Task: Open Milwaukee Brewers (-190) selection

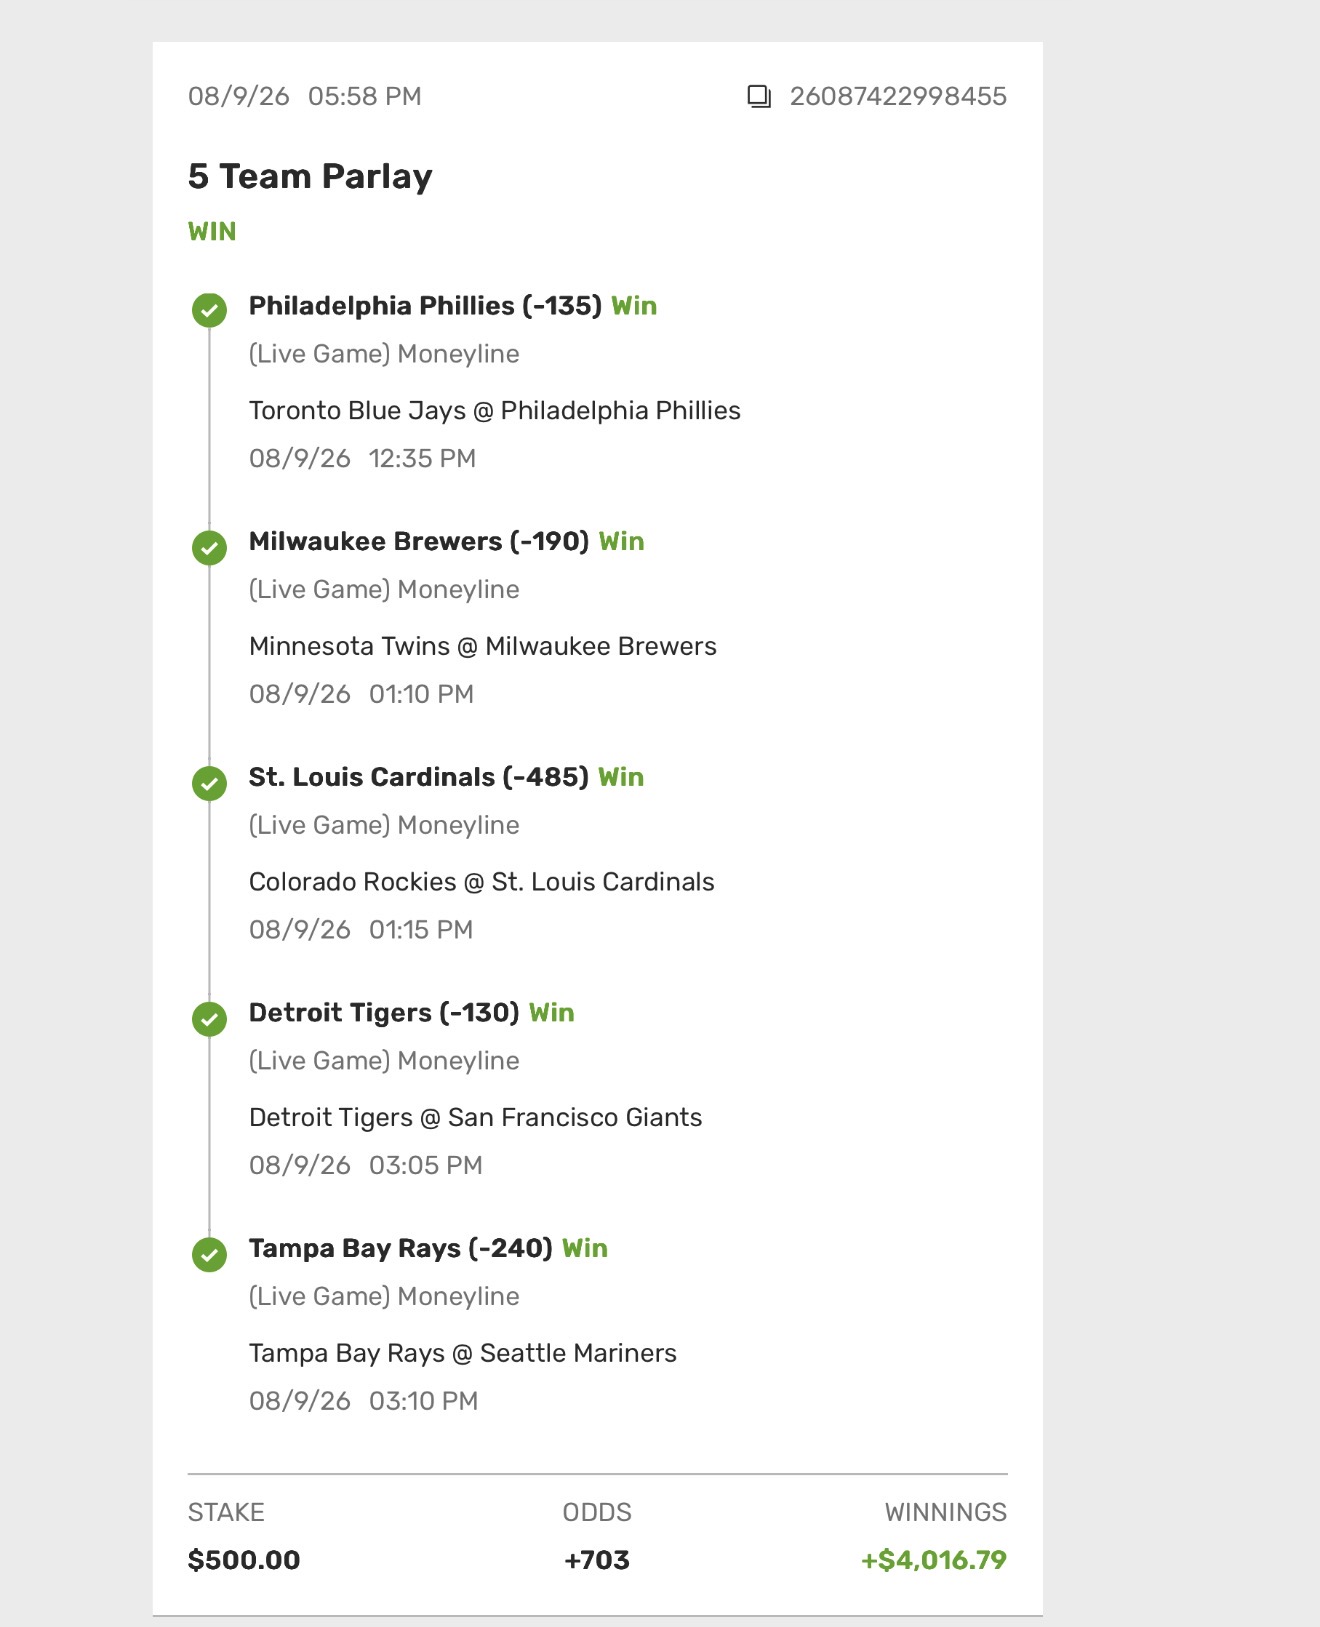Action: (x=419, y=542)
